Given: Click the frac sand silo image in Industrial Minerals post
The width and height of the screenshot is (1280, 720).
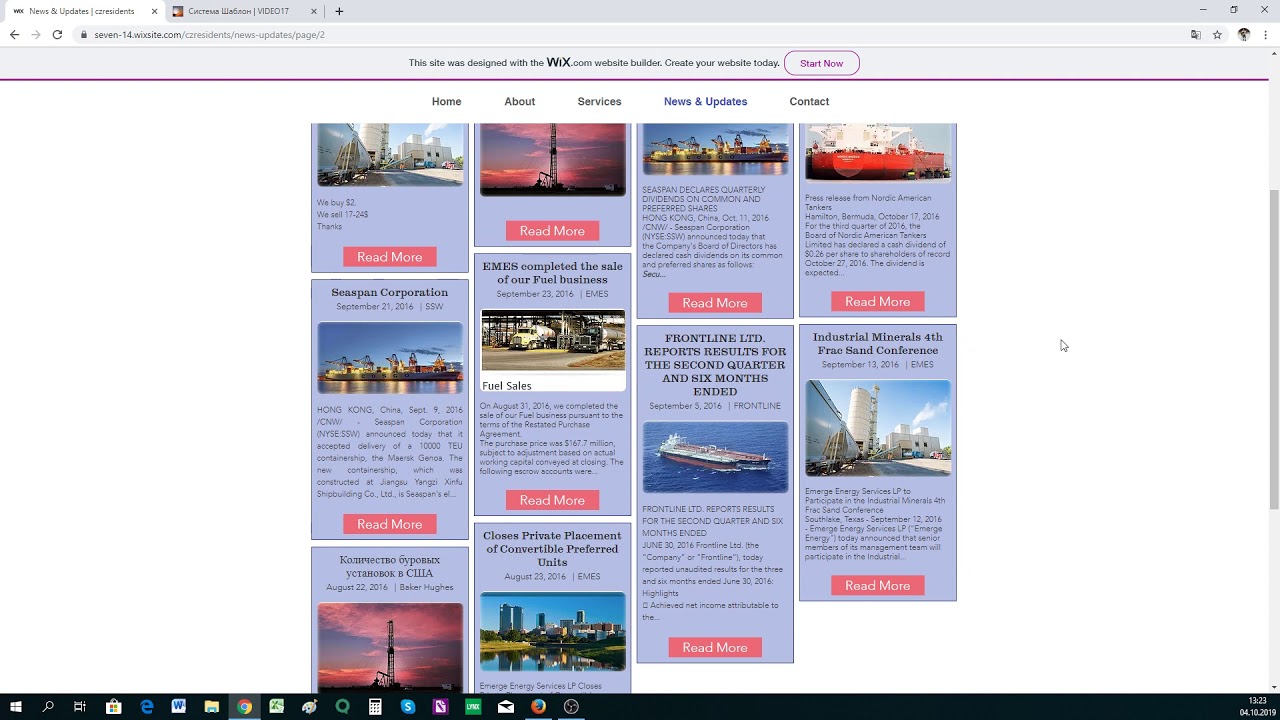Looking at the screenshot, I should 877,428.
